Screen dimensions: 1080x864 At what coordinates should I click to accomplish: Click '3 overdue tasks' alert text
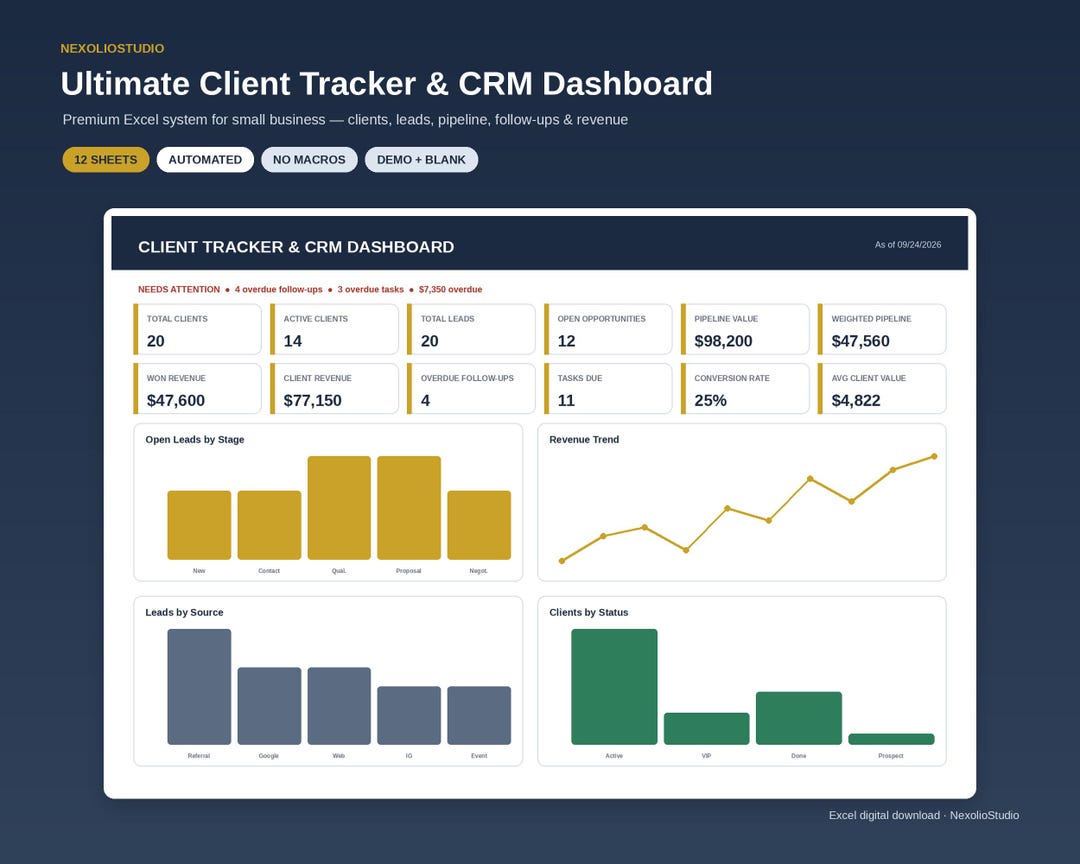coord(371,289)
